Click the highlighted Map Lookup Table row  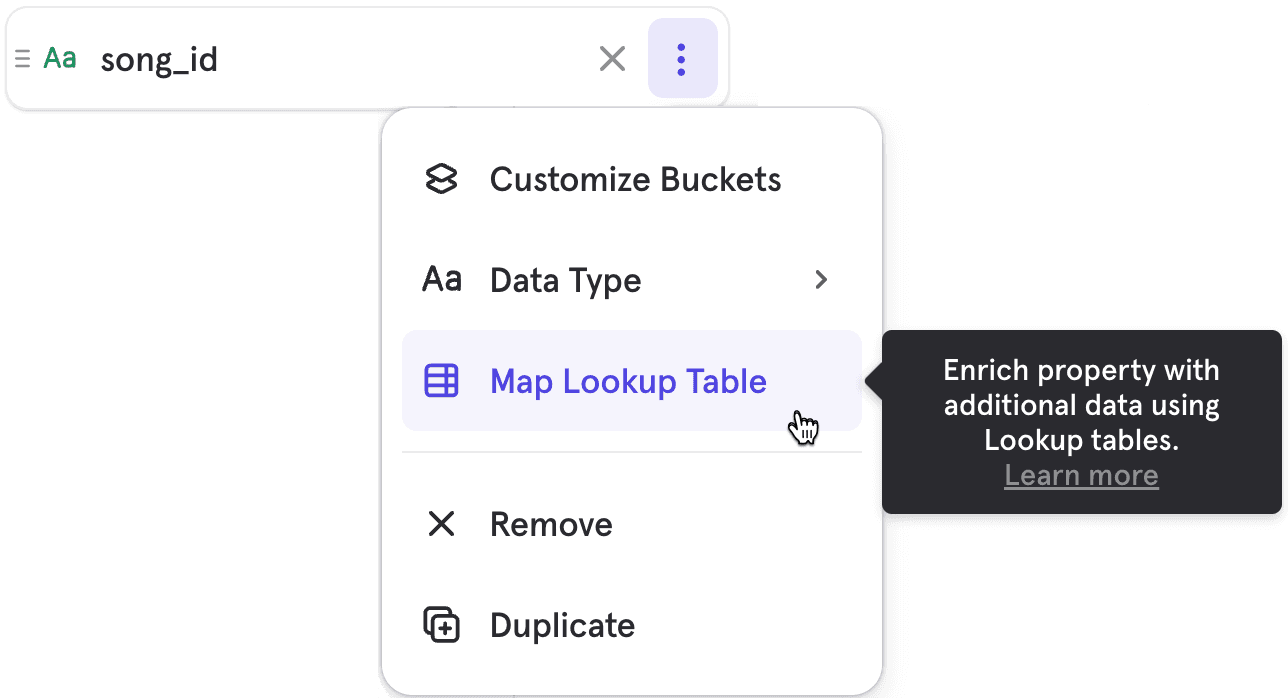(x=631, y=381)
